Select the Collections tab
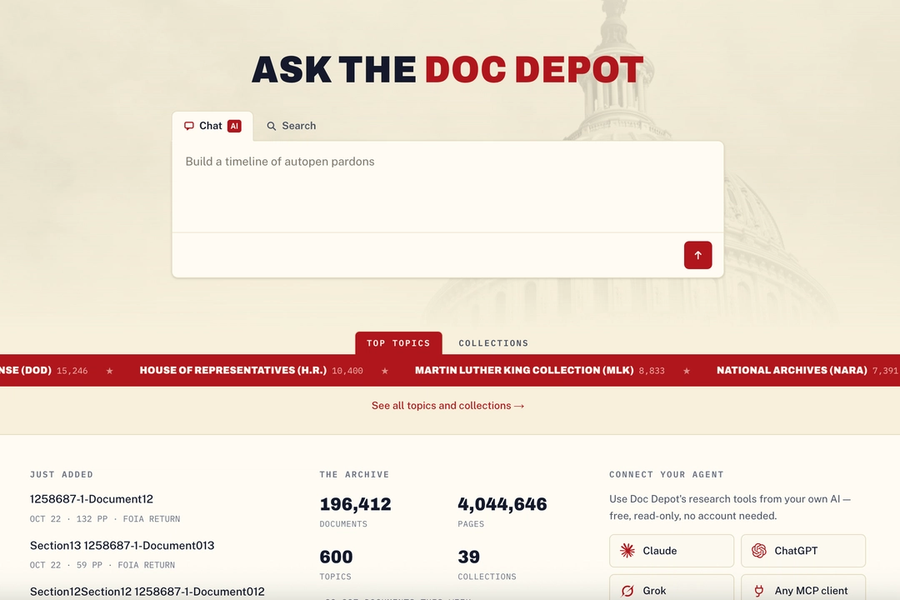 [x=493, y=343]
